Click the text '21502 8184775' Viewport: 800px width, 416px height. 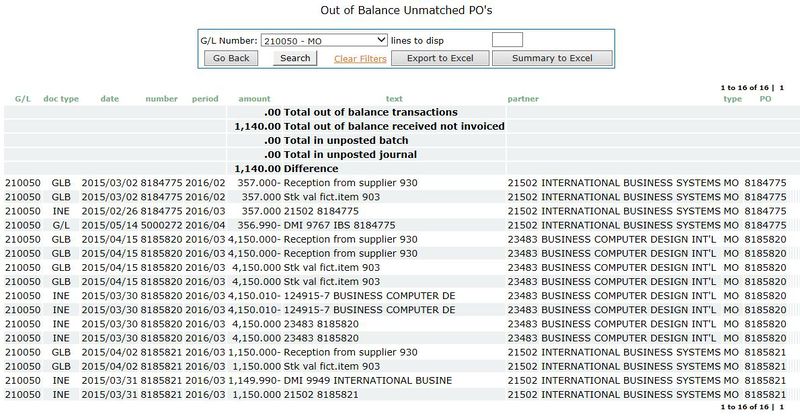(x=321, y=211)
